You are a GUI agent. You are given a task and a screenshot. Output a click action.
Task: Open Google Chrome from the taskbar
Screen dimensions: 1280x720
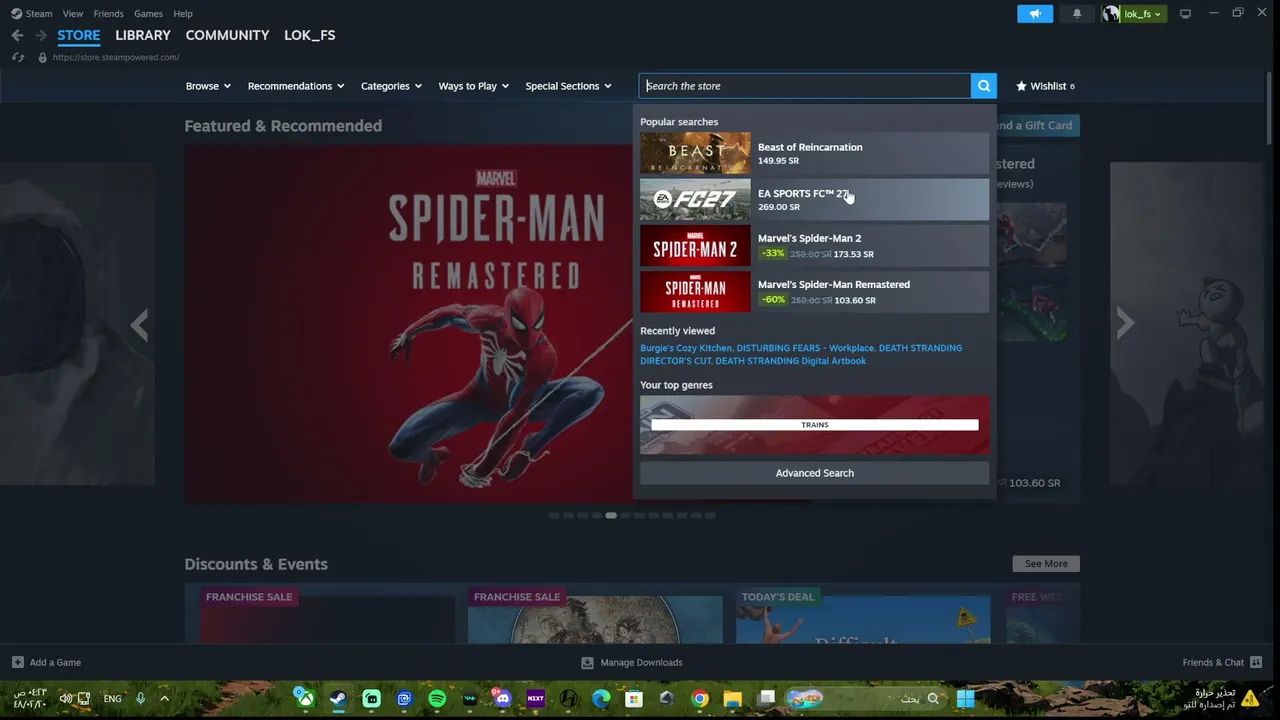pos(700,699)
